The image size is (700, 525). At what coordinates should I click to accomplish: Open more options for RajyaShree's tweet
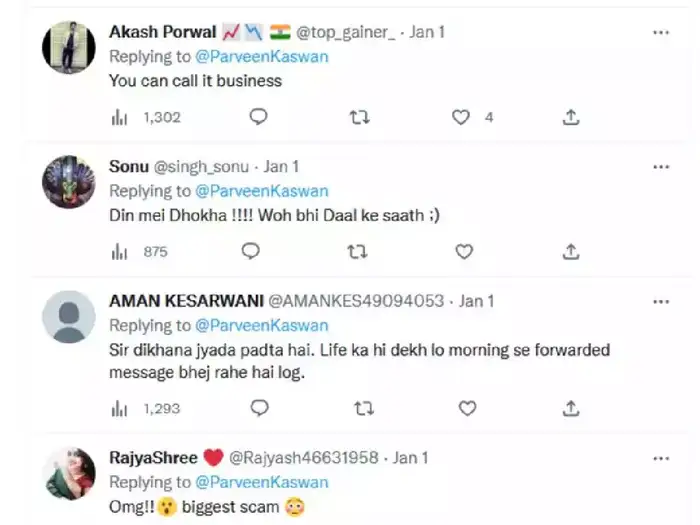pos(661,458)
